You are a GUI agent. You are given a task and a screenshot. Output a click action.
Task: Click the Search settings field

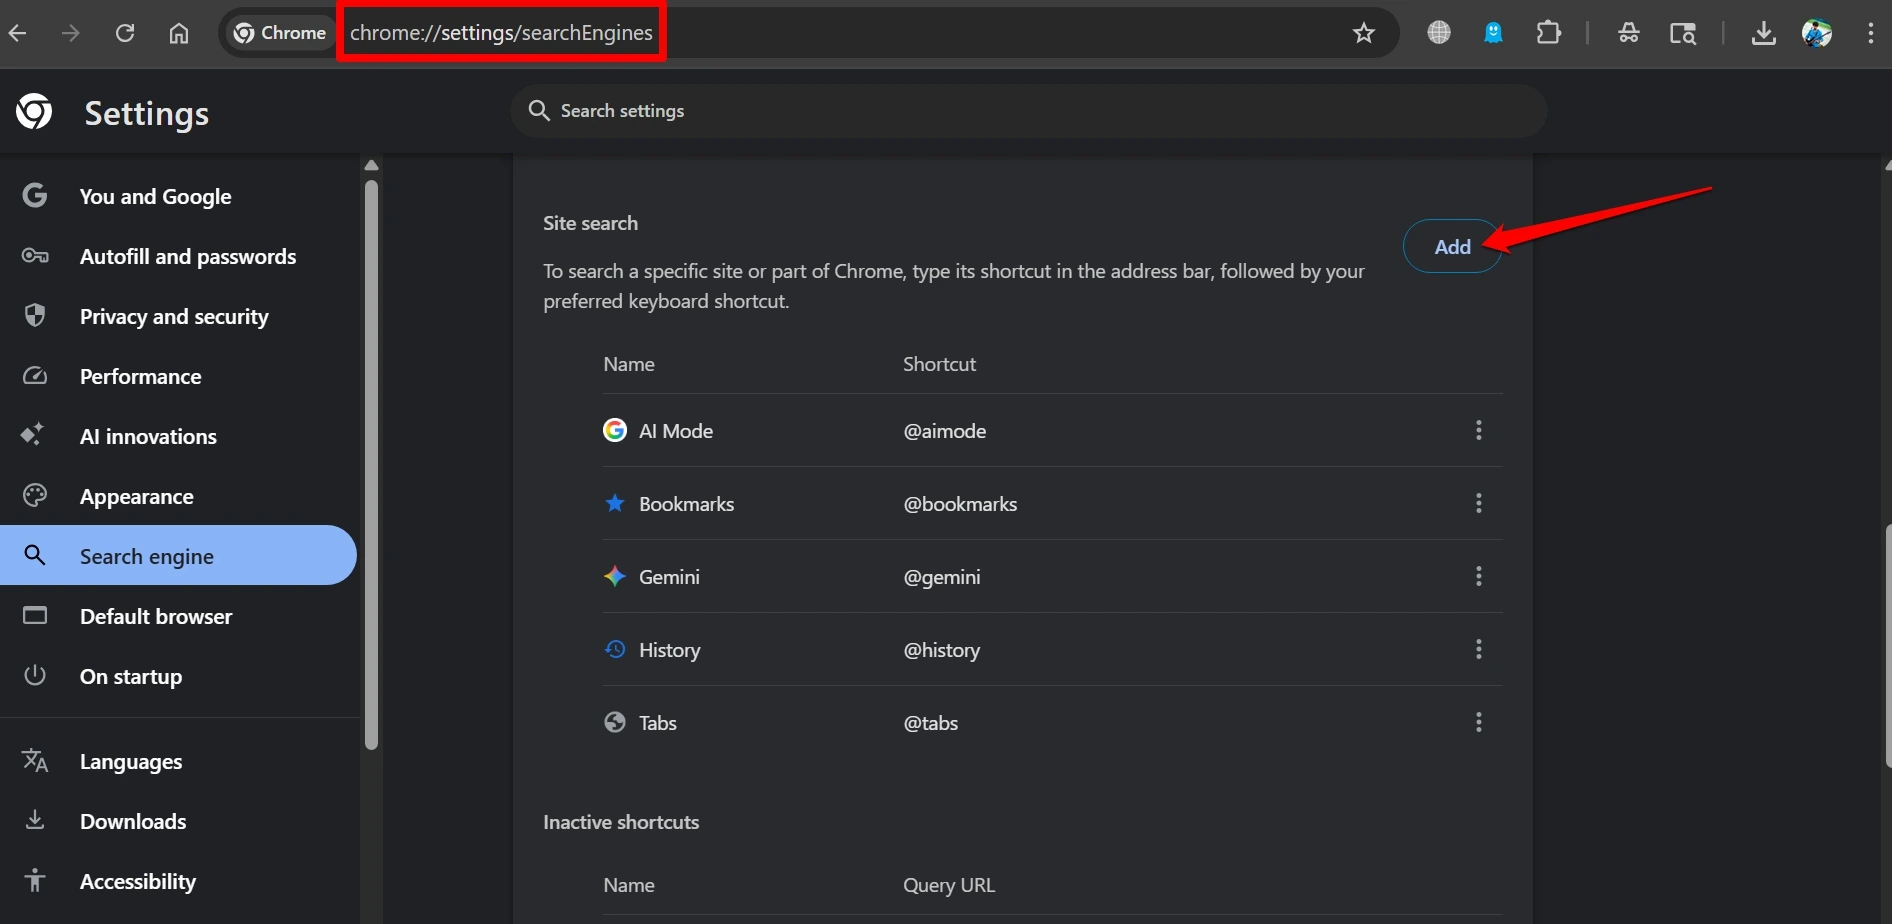[1027, 110]
